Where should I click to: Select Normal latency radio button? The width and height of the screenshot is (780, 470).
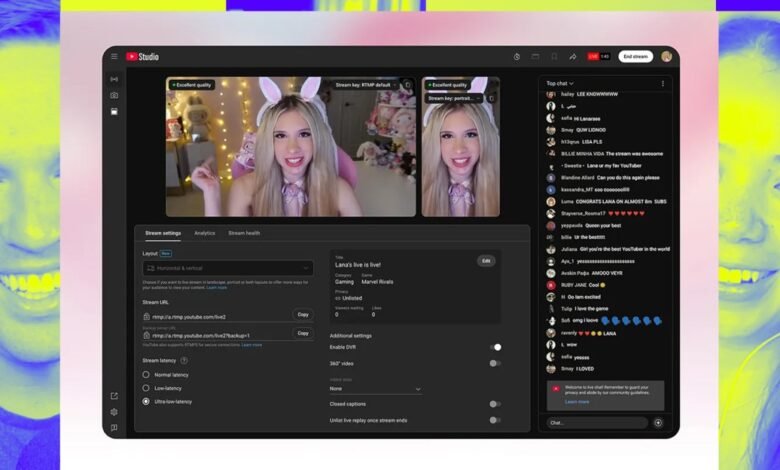pos(146,375)
